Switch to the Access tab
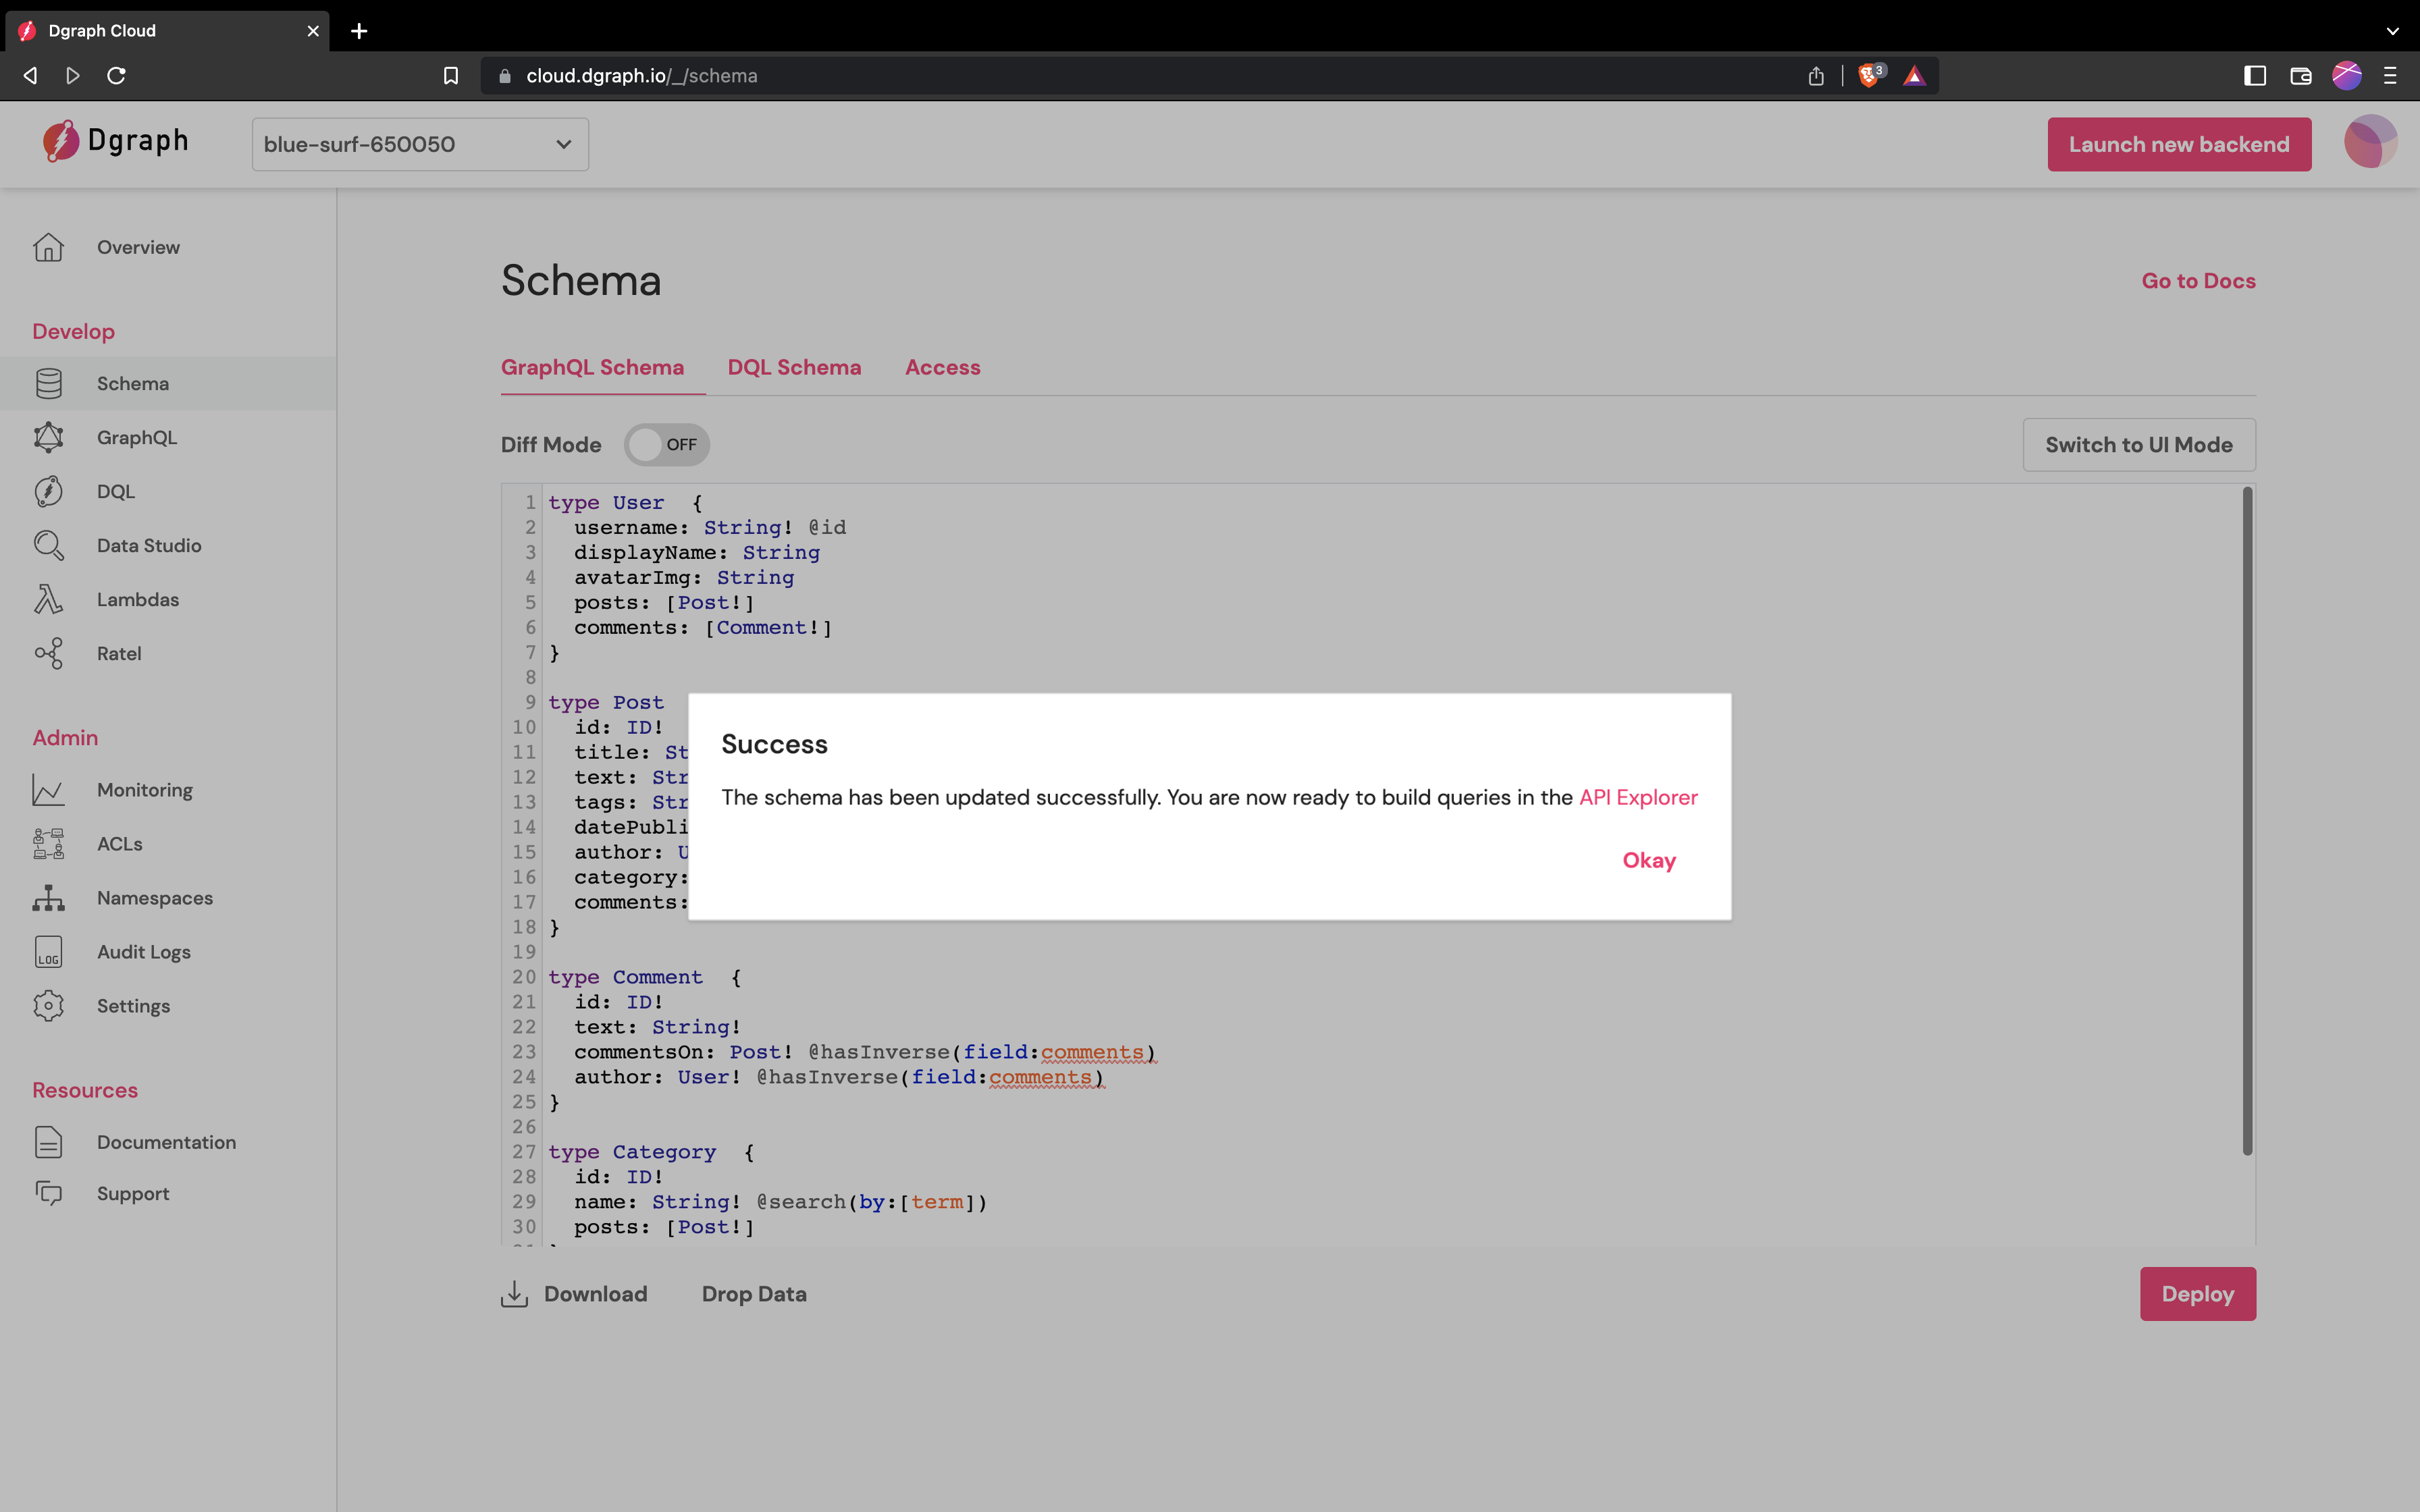The width and height of the screenshot is (2420, 1512). tap(942, 367)
